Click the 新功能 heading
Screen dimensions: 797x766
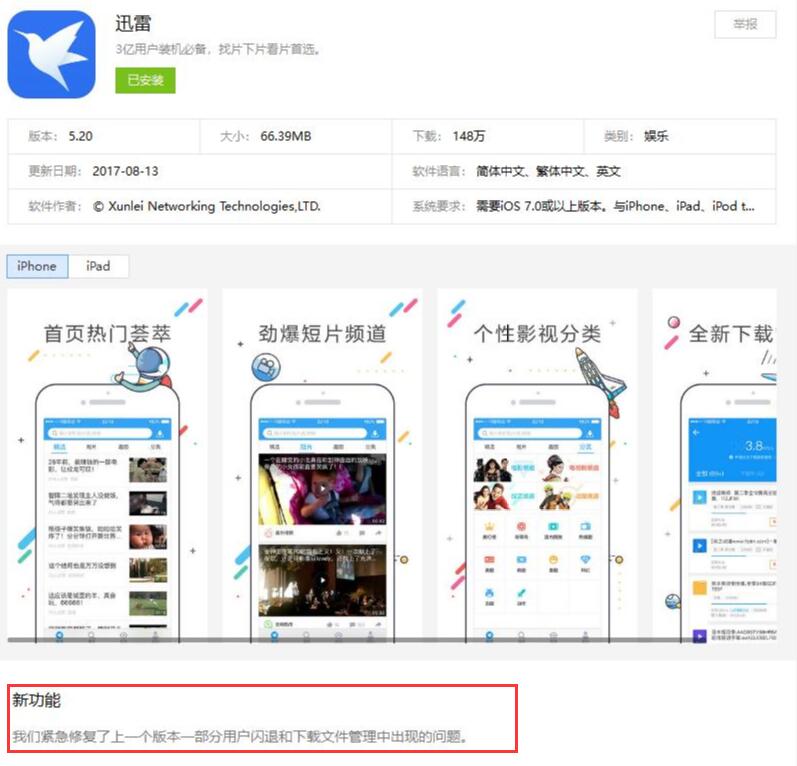click(x=37, y=700)
